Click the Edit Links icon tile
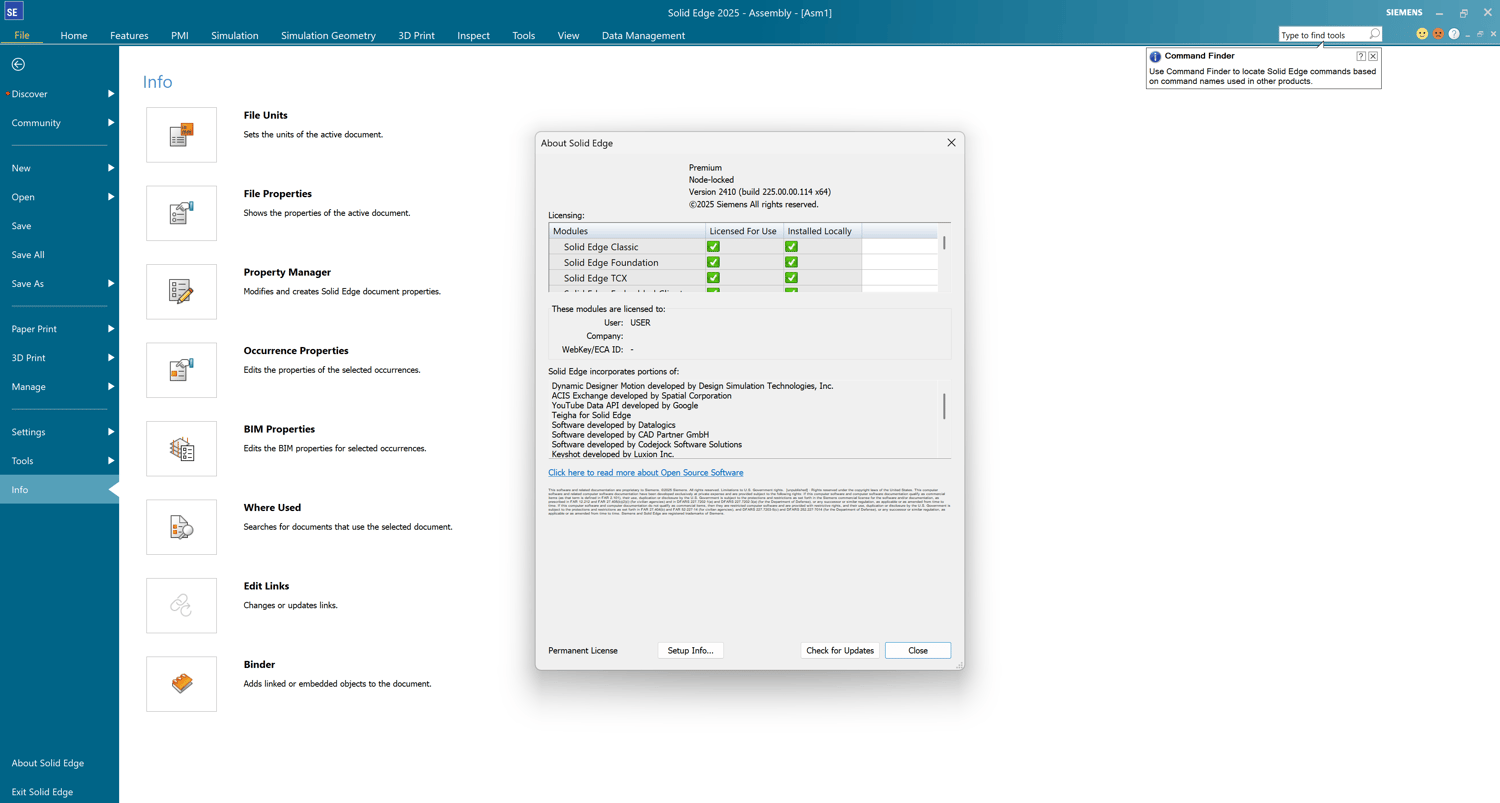The height and width of the screenshot is (803, 1500). pyautogui.click(x=181, y=605)
